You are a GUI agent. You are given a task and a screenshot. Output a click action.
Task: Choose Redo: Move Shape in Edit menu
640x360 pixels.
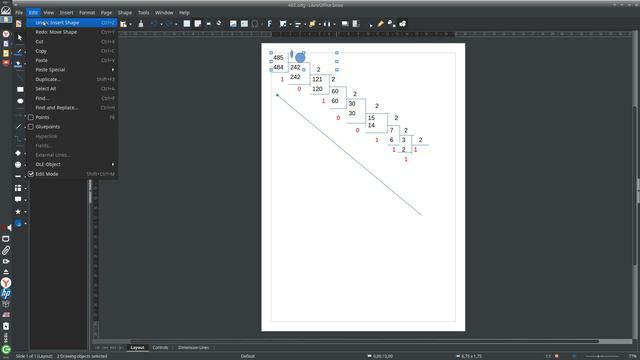[72, 32]
